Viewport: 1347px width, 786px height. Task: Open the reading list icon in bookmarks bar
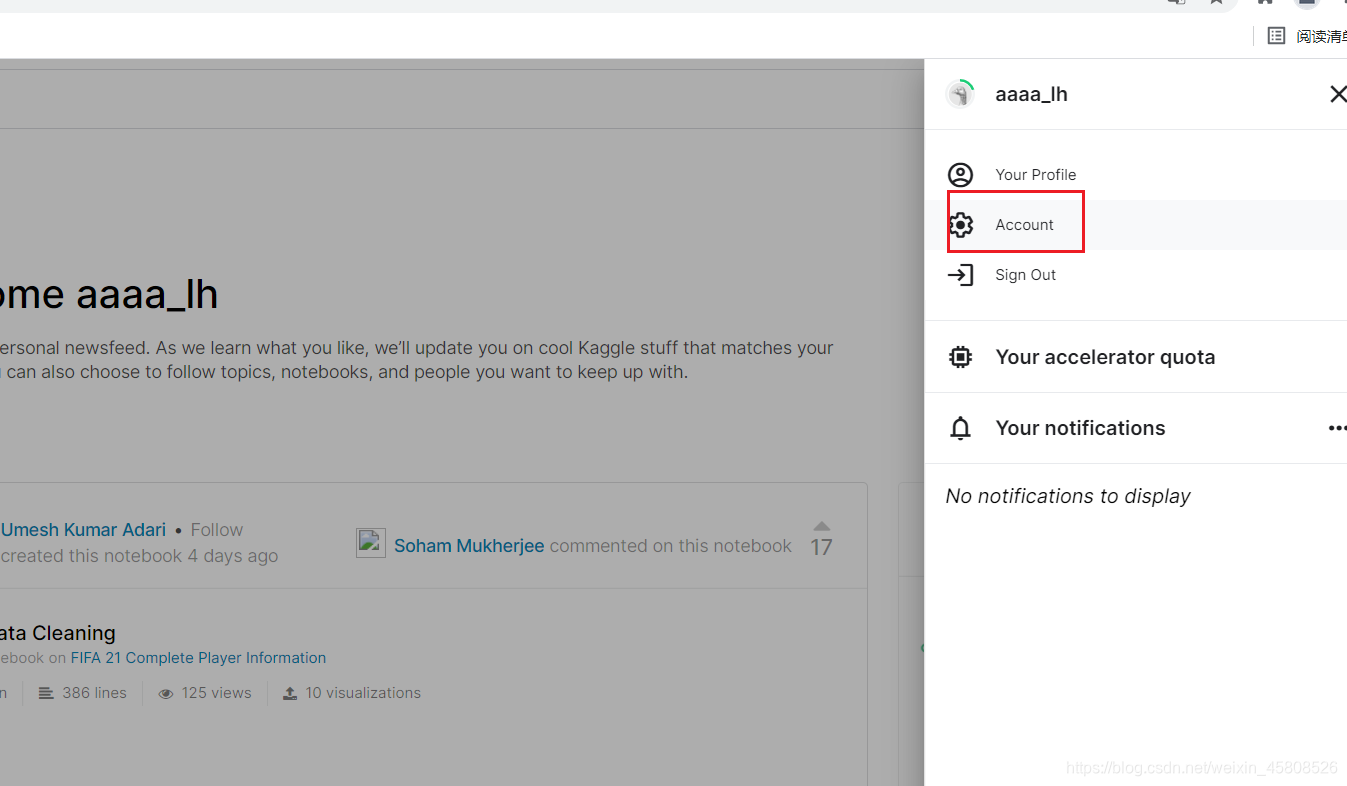click(x=1276, y=36)
